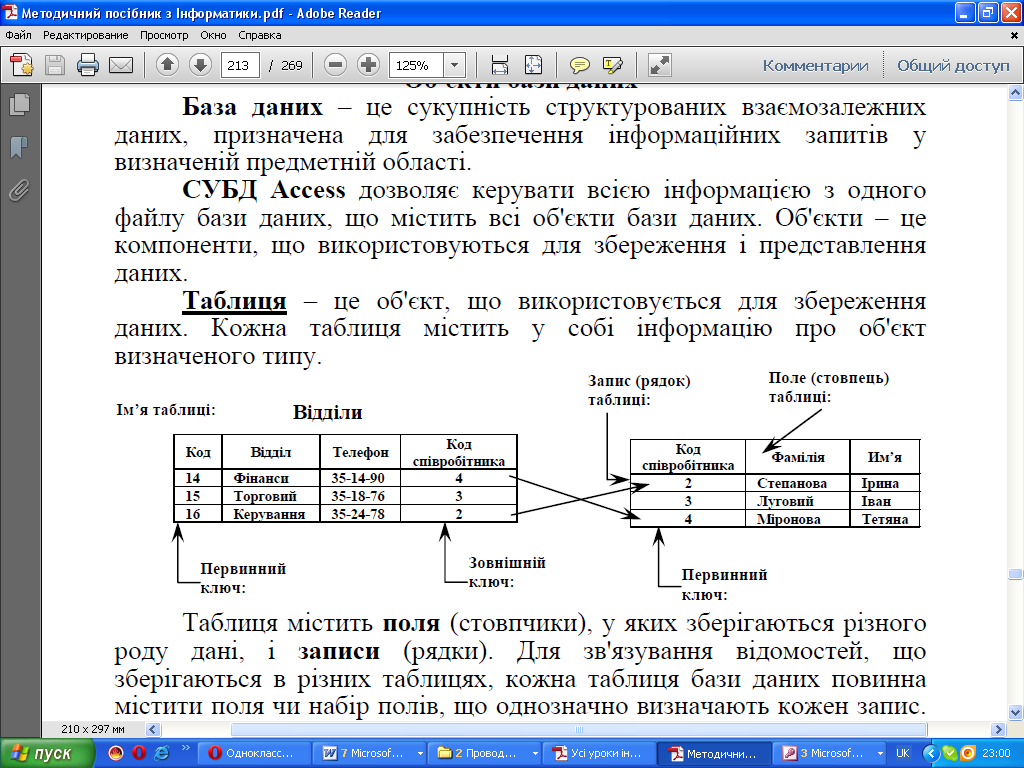Screen dimensions: 1024x768
Task: Add a sticky note comment
Action: coord(579,65)
